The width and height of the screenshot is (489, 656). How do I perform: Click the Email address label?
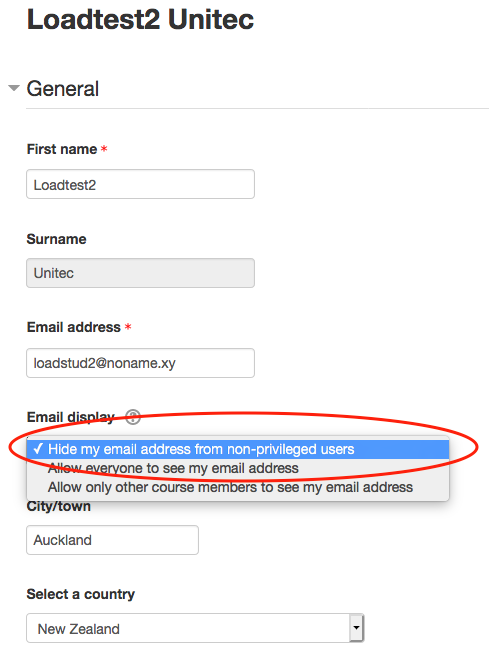tap(74, 327)
